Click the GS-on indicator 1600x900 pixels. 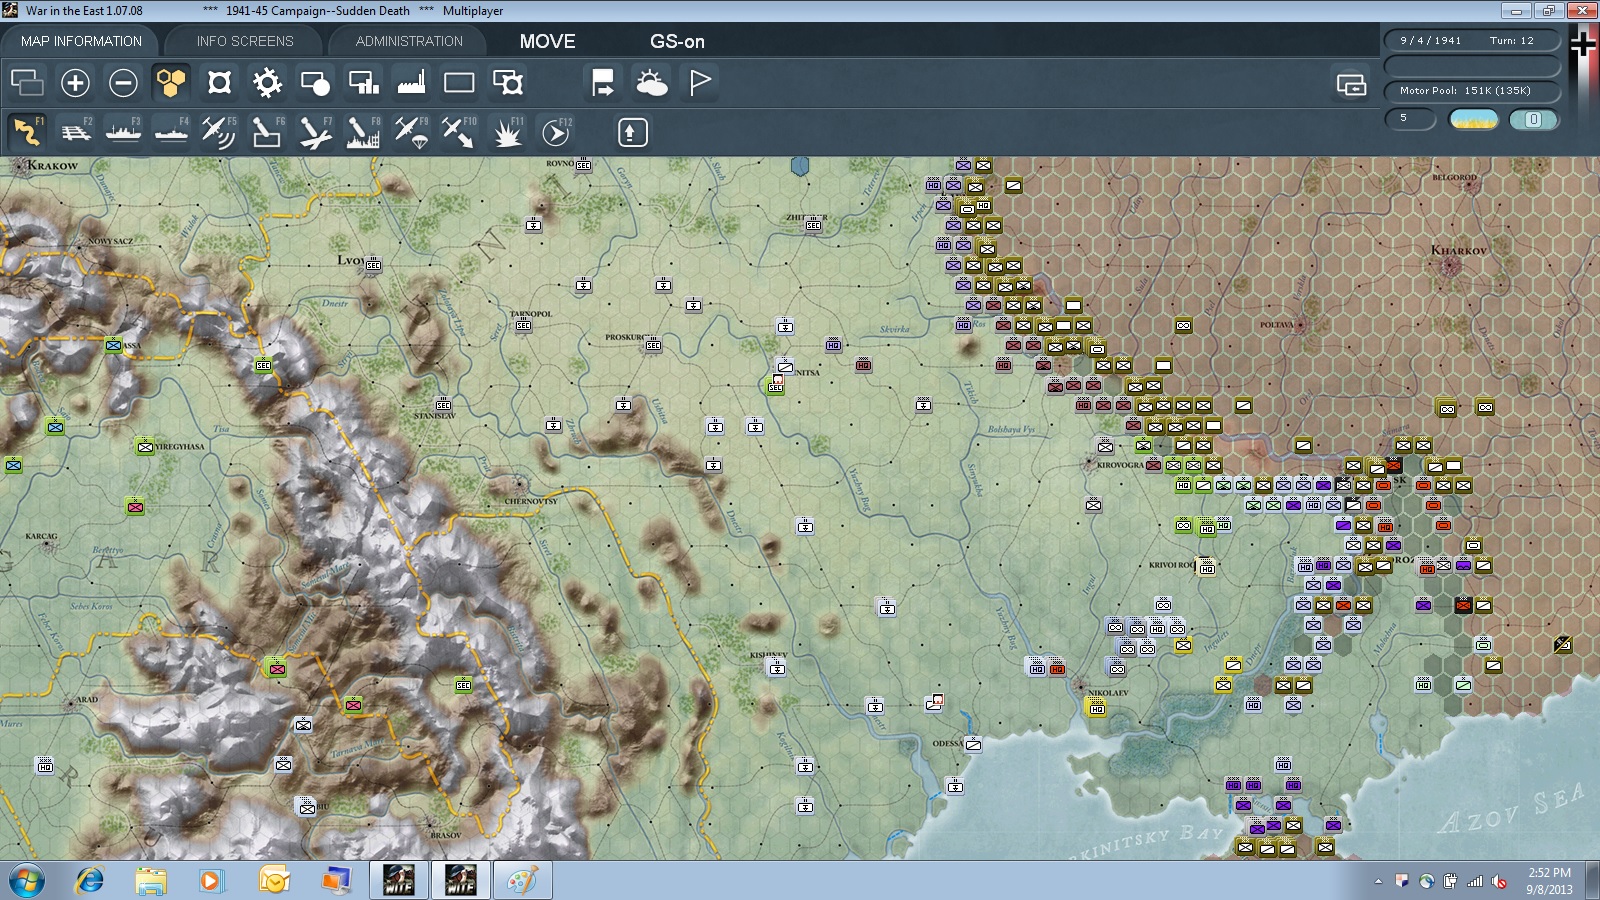click(x=677, y=41)
